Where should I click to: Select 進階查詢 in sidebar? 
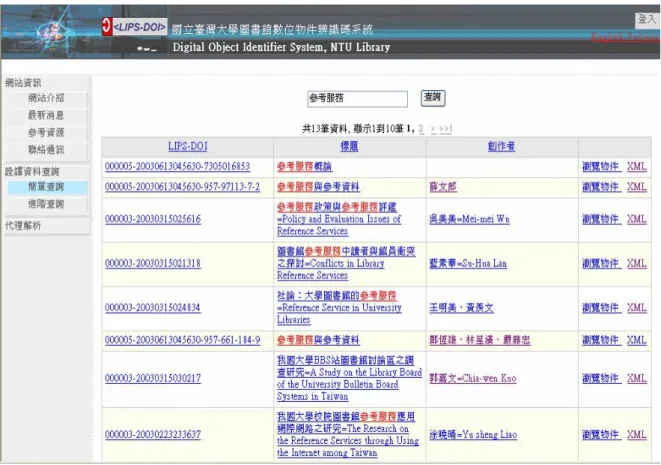click(x=46, y=204)
